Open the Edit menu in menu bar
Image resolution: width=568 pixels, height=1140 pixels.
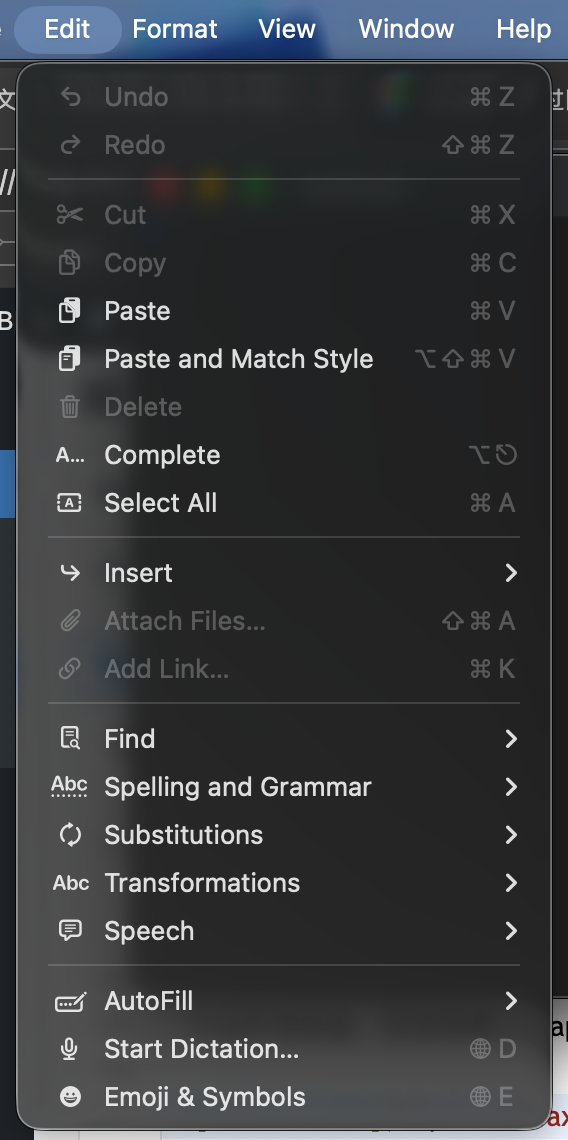(68, 29)
